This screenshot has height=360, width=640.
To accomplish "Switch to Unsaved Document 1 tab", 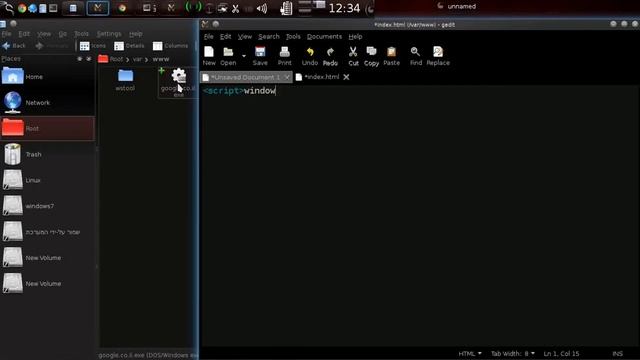I will pyautogui.click(x=246, y=77).
